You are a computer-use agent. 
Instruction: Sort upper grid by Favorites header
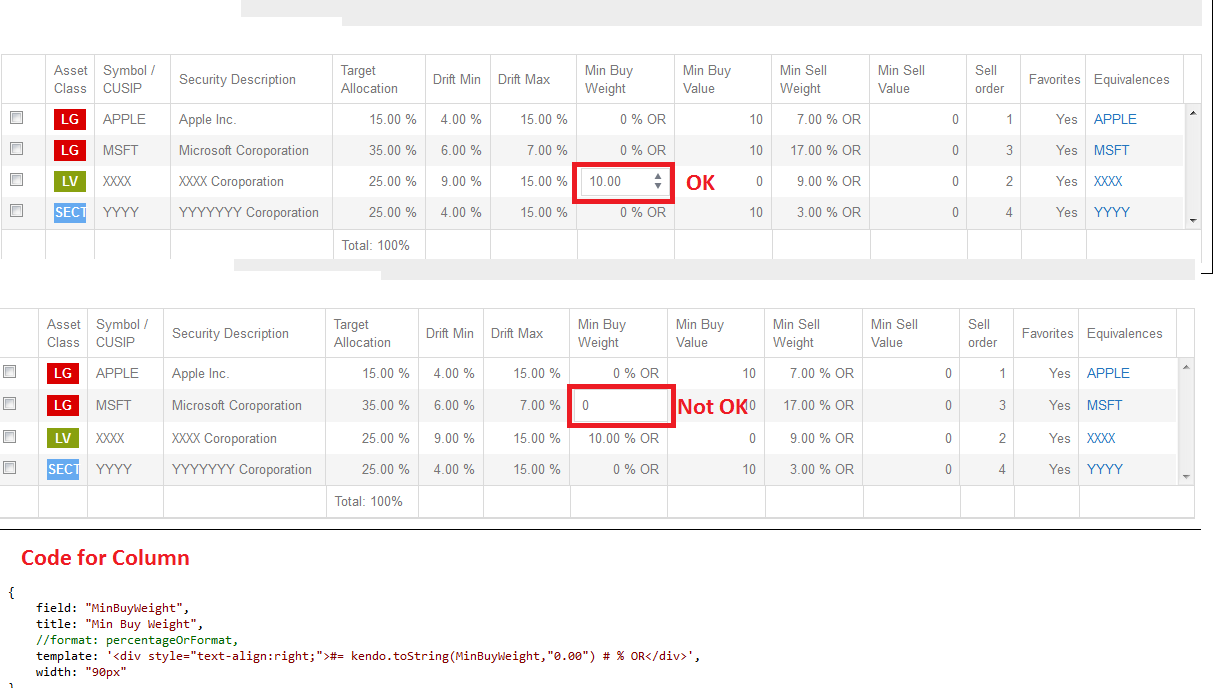(1055, 79)
